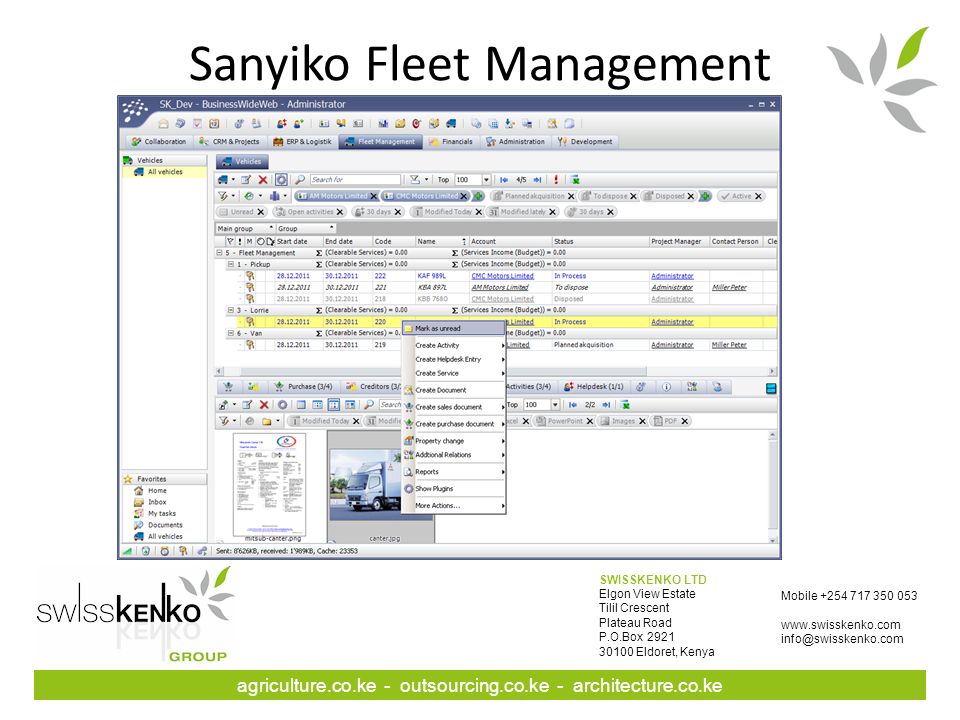Open Inbox in Favorites

coord(157,502)
